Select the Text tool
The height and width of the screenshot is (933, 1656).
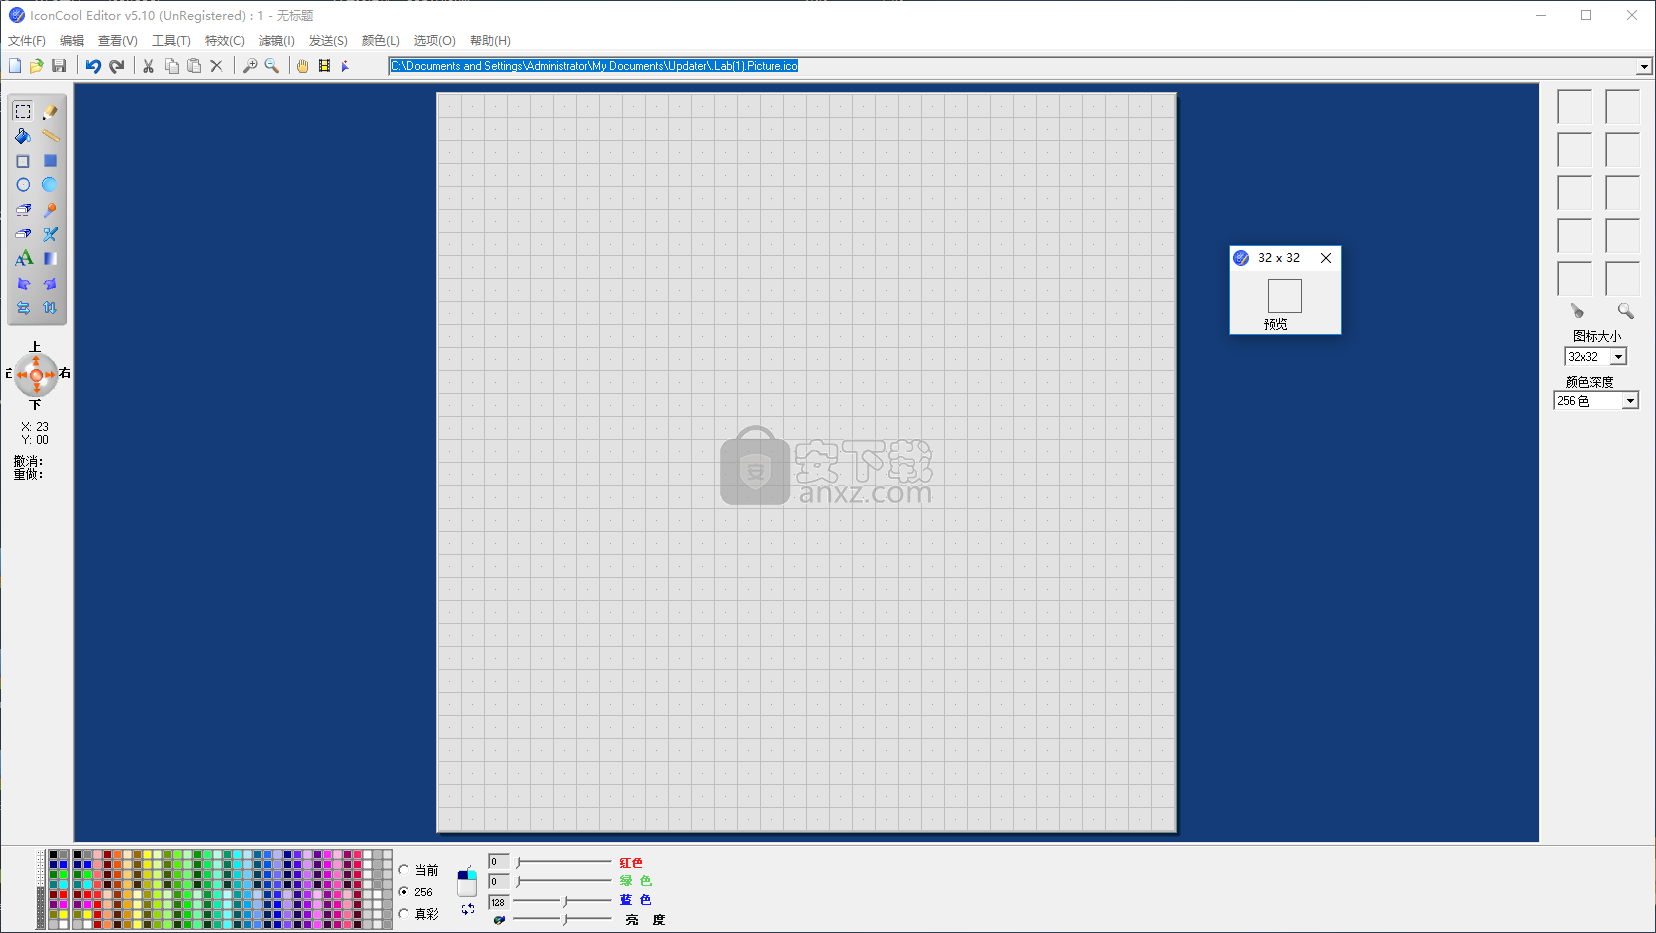click(x=23, y=258)
